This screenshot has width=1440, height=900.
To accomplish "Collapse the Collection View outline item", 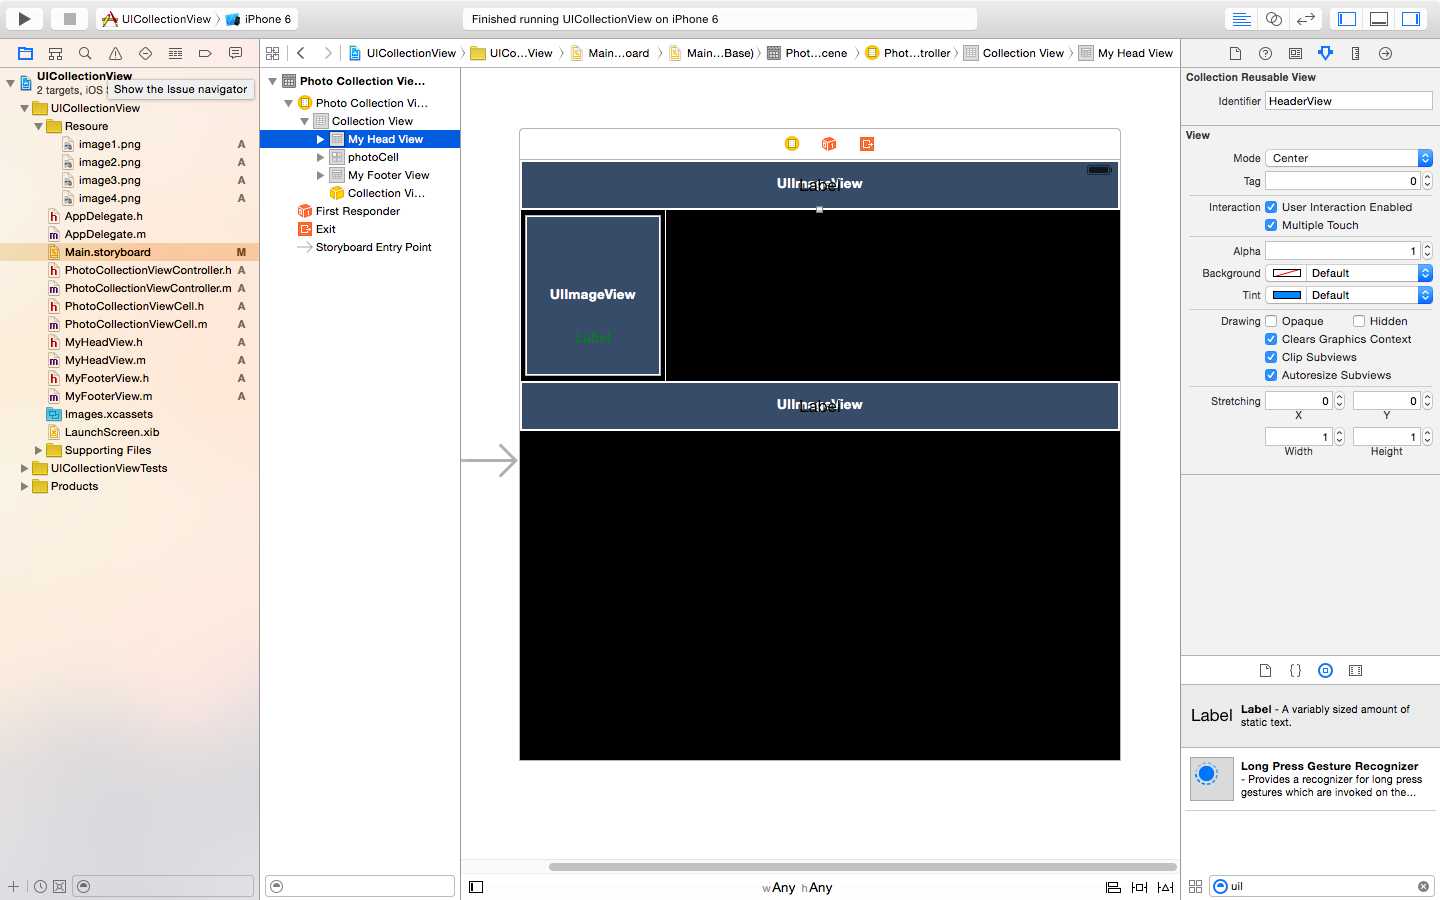I will click(304, 121).
